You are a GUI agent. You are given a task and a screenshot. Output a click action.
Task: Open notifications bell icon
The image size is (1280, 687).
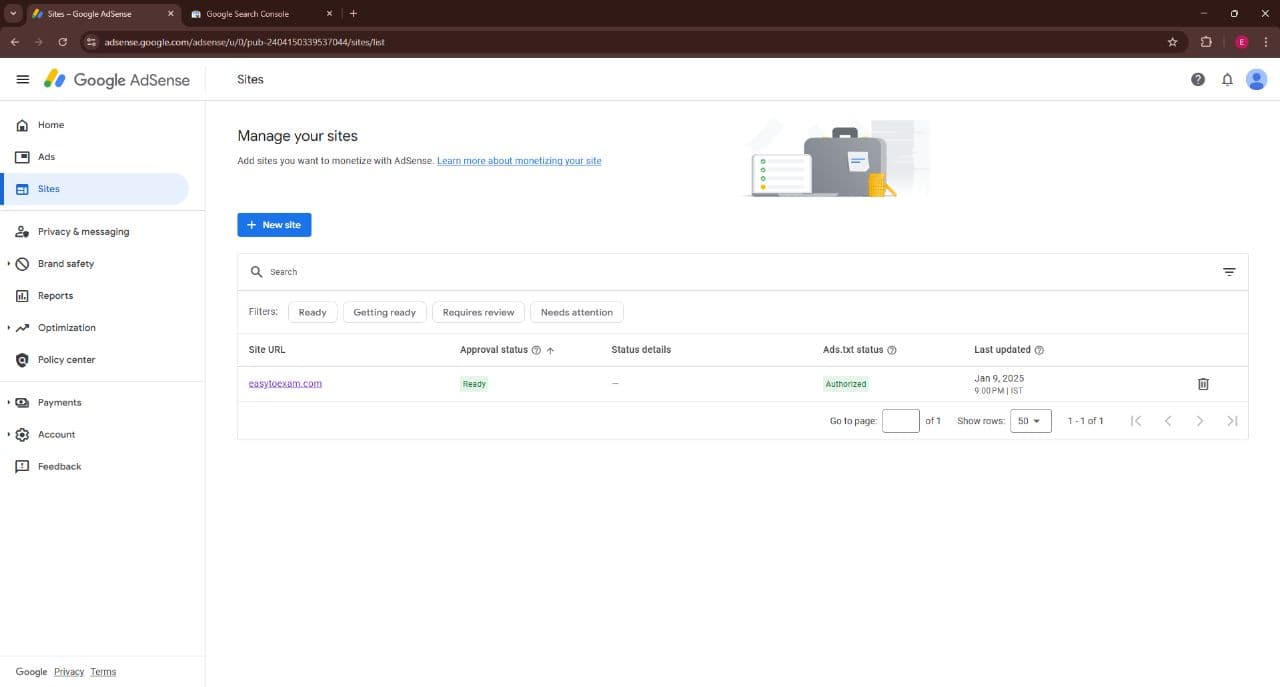(1227, 80)
